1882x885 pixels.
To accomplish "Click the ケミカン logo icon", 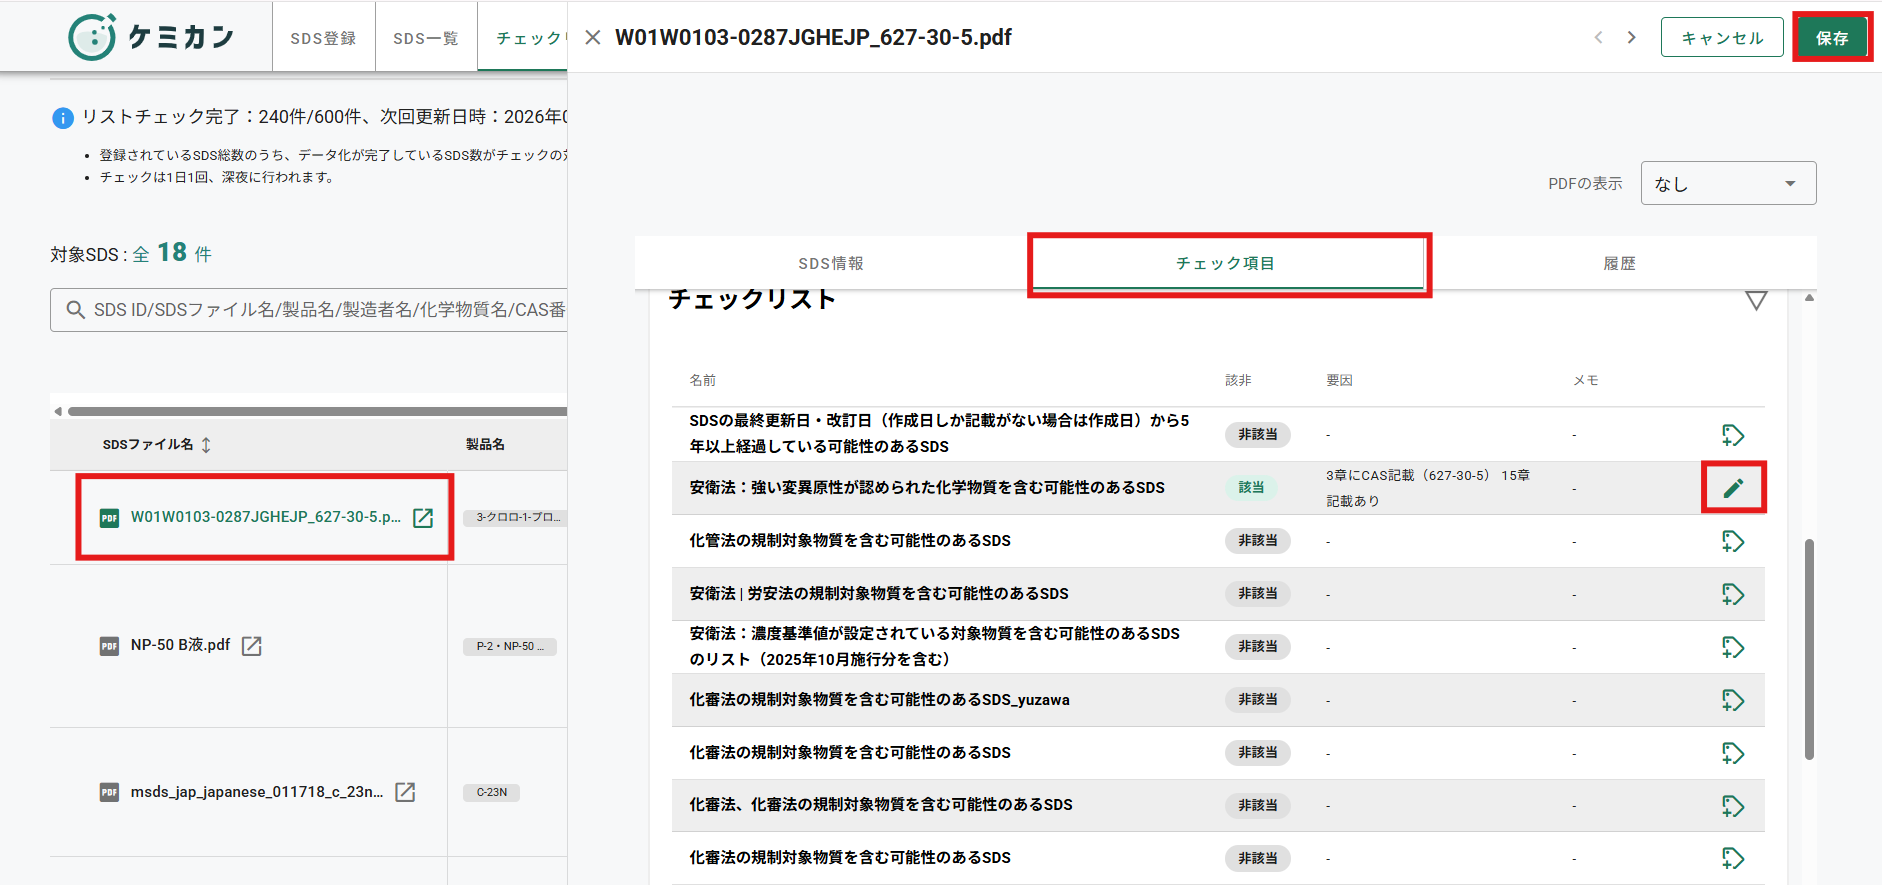I will [x=92, y=37].
